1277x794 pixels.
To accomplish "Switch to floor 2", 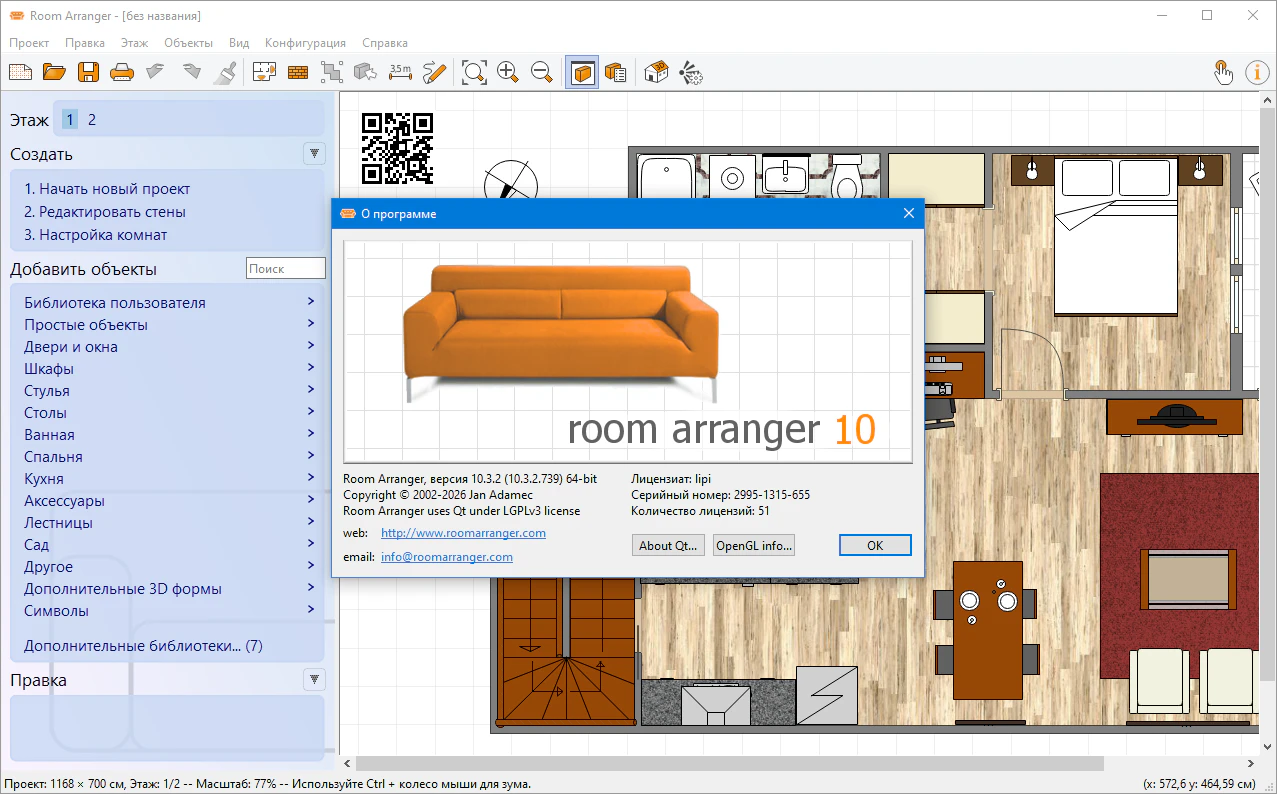I will point(92,120).
